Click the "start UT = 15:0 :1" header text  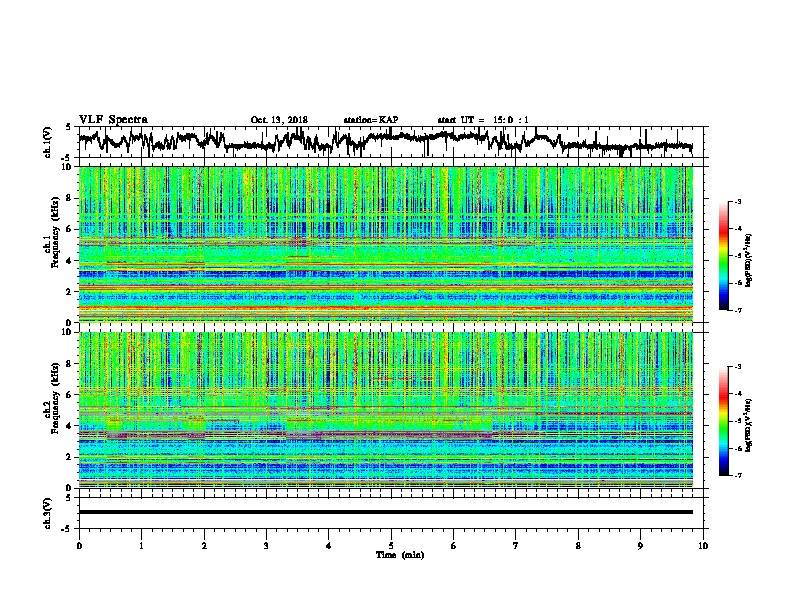click(483, 120)
